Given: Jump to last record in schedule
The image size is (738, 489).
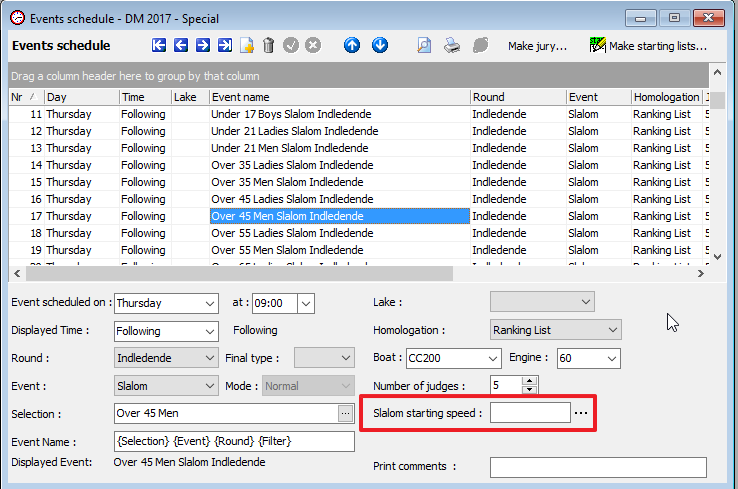Looking at the screenshot, I should click(x=225, y=45).
